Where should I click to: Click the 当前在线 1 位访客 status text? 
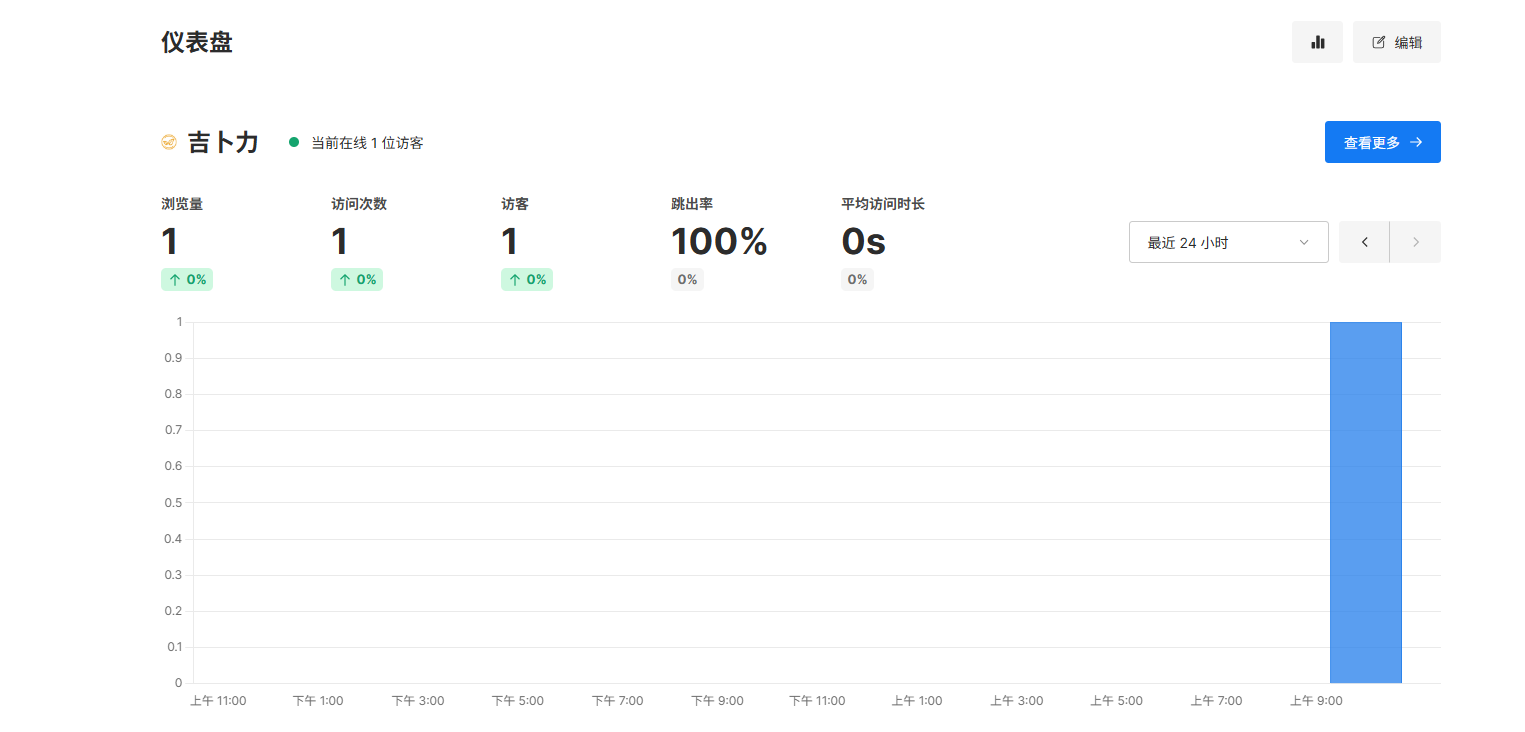[x=367, y=143]
